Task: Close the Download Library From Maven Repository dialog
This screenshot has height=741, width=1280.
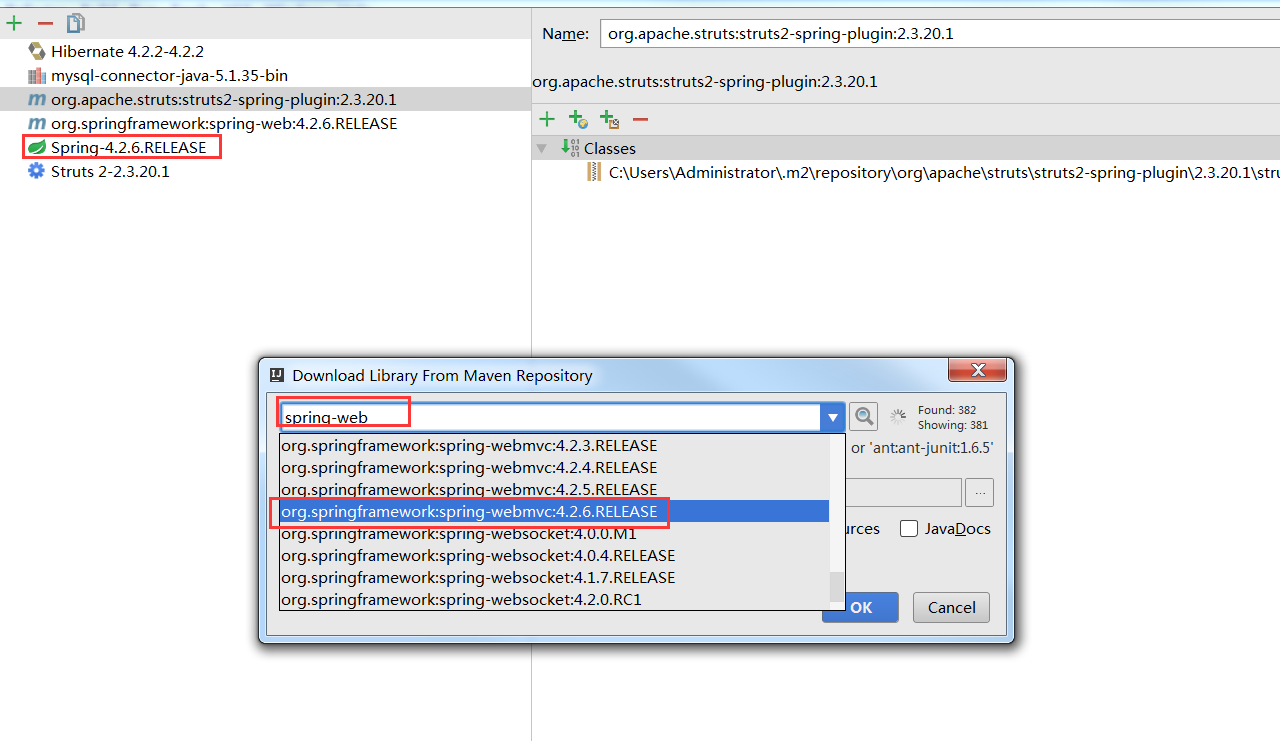Action: tap(977, 370)
